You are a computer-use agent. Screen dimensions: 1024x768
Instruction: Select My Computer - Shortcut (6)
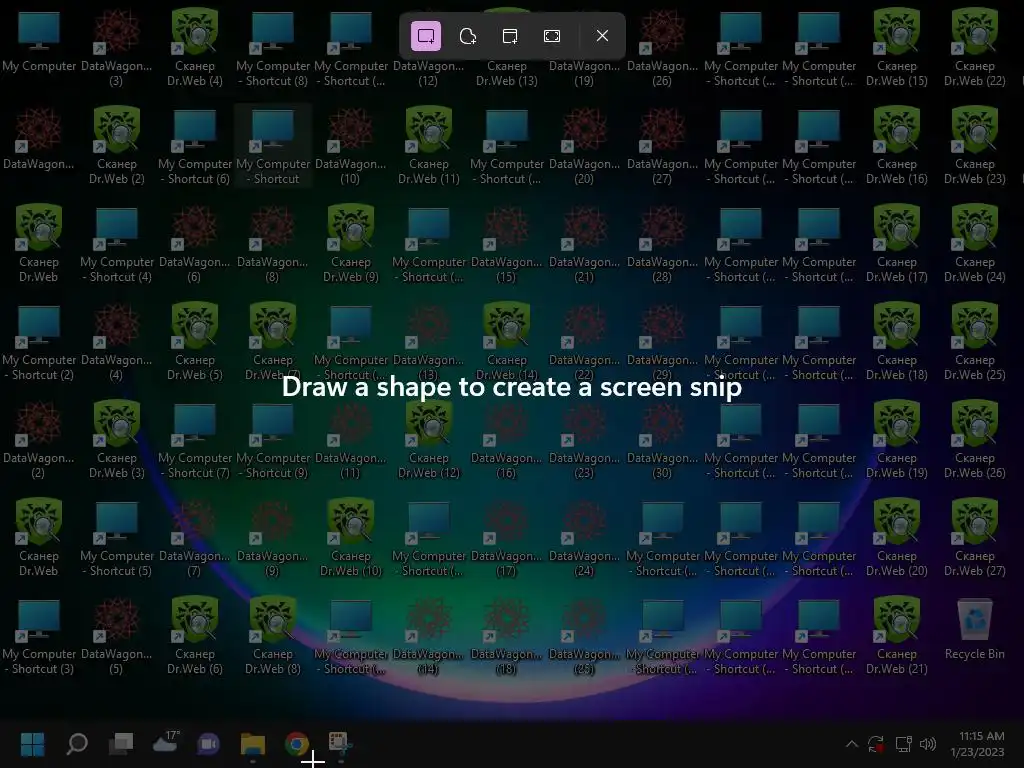(195, 146)
